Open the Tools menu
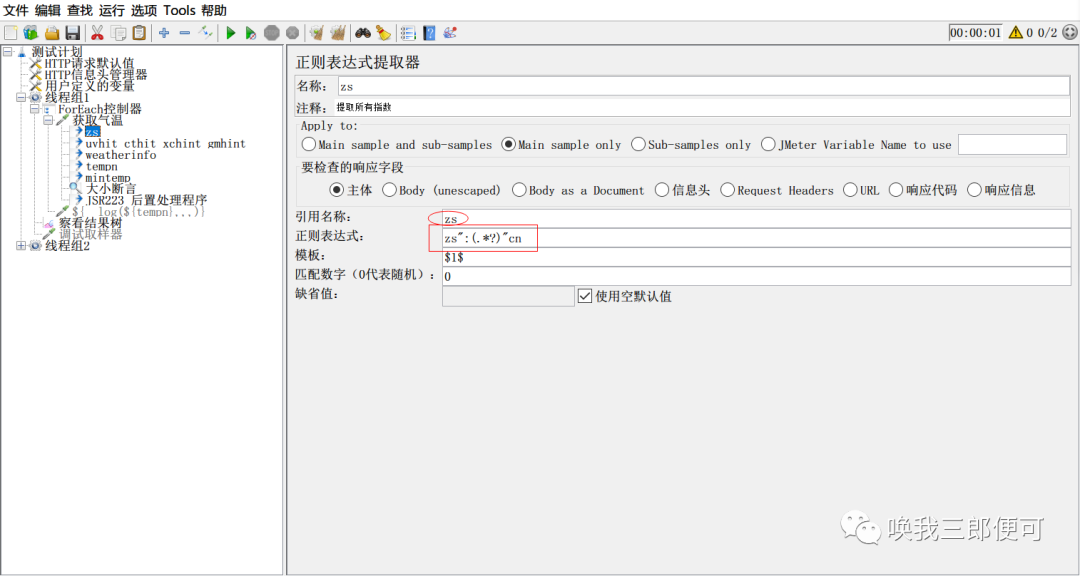Screen dimensions: 1080x576 [x=180, y=10]
